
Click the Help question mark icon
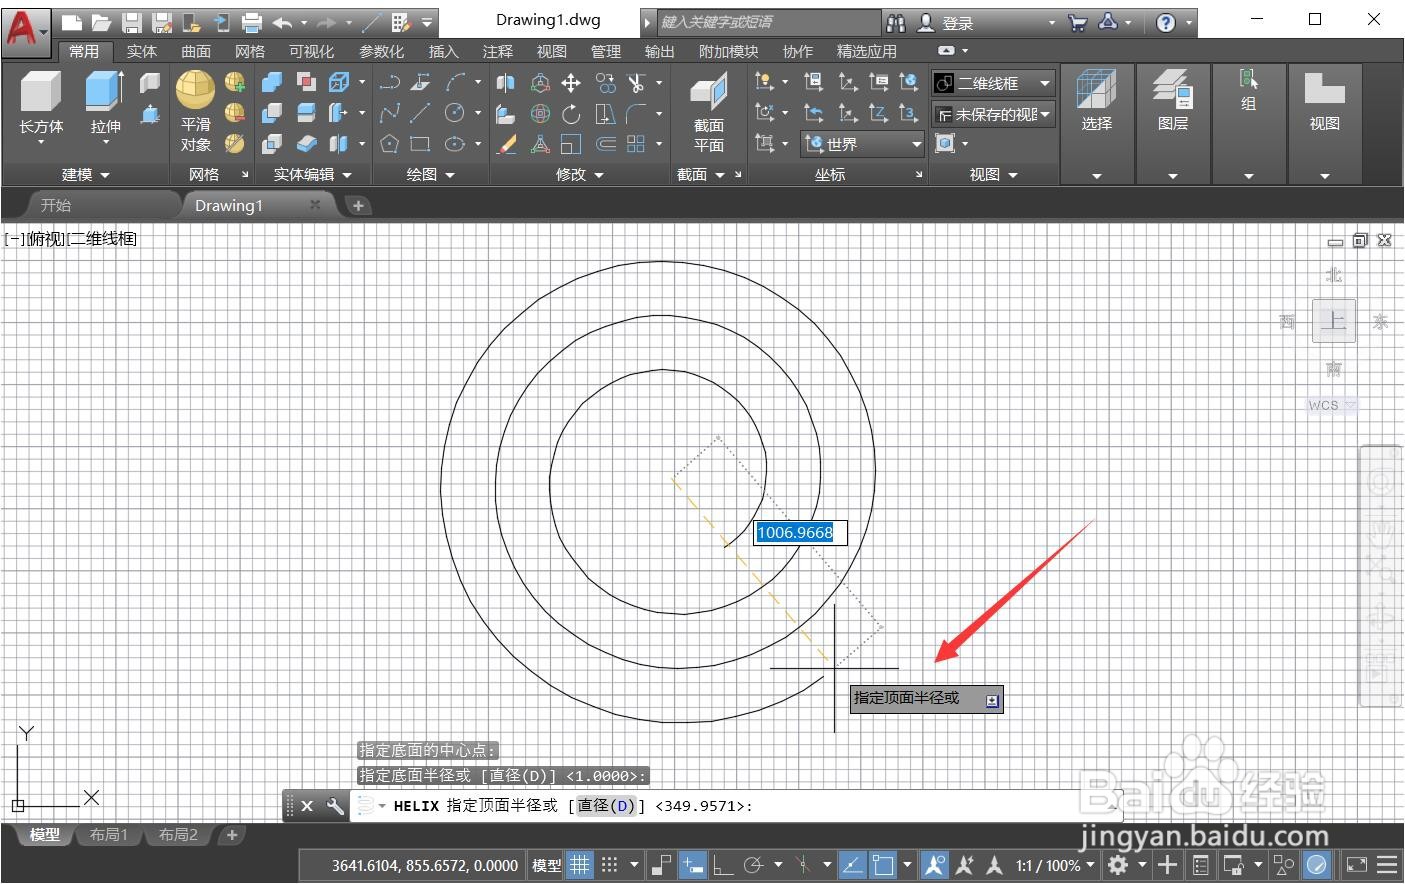point(1165,22)
